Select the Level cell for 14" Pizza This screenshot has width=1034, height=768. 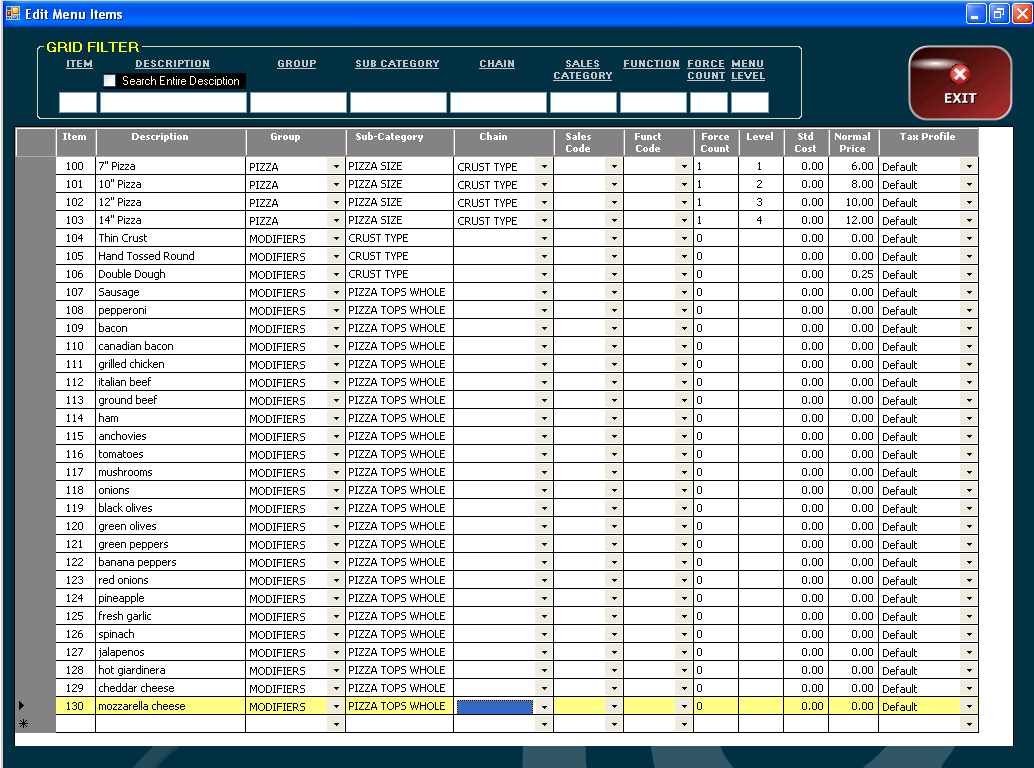760,220
